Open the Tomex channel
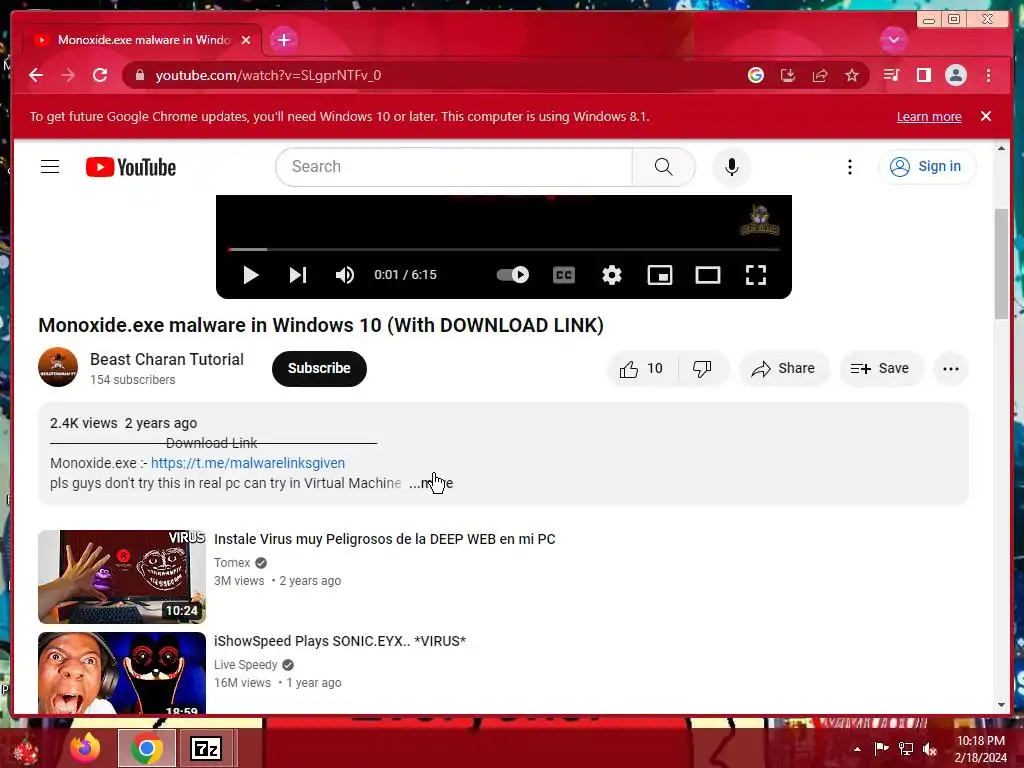The image size is (1024, 768). (232, 563)
